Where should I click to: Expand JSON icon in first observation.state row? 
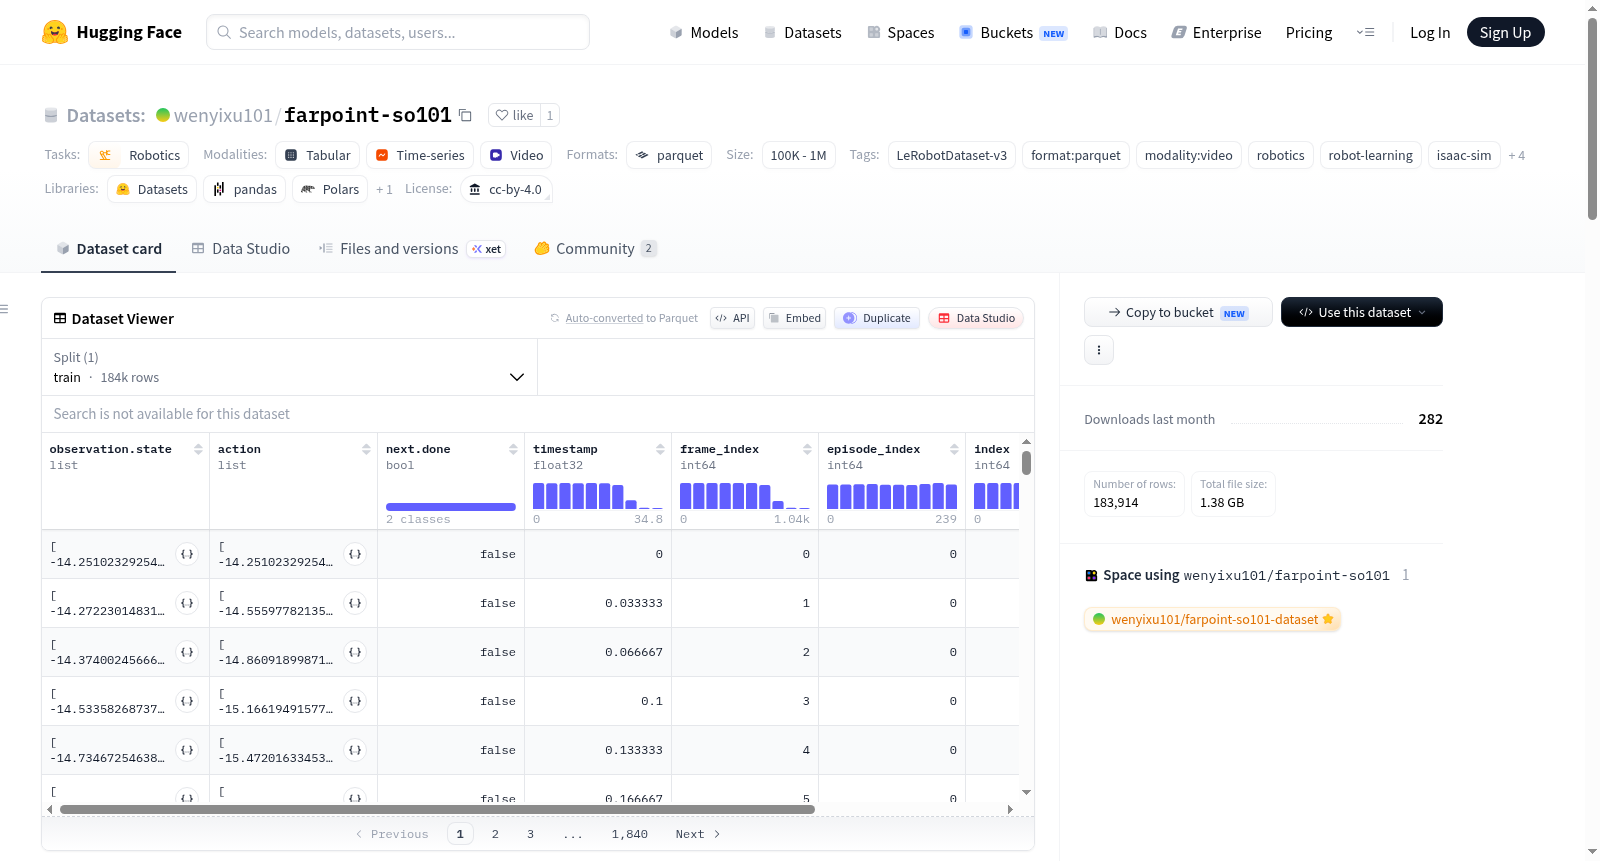point(187,554)
